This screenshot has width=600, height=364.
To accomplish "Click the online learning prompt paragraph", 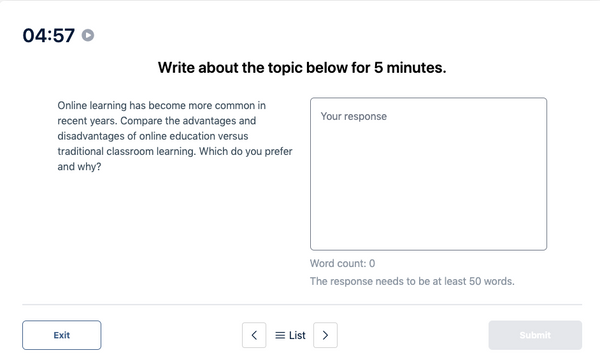I will 175,136.
